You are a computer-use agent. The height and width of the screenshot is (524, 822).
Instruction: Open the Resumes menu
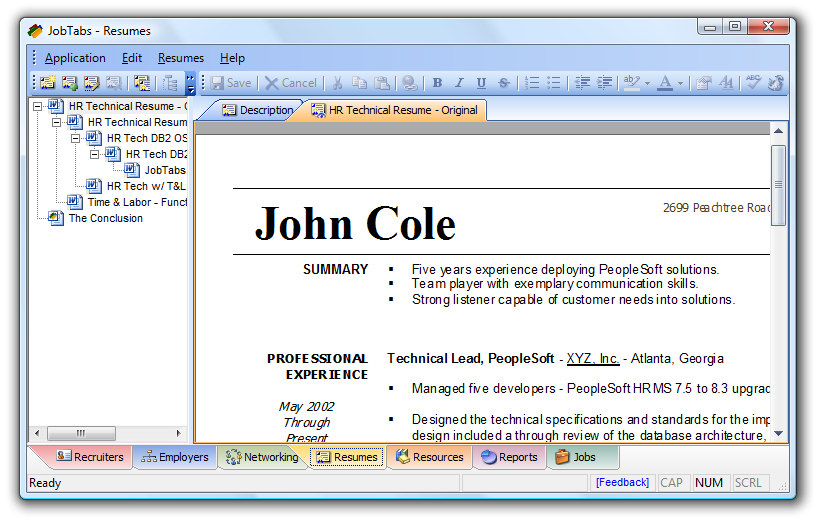(x=181, y=58)
